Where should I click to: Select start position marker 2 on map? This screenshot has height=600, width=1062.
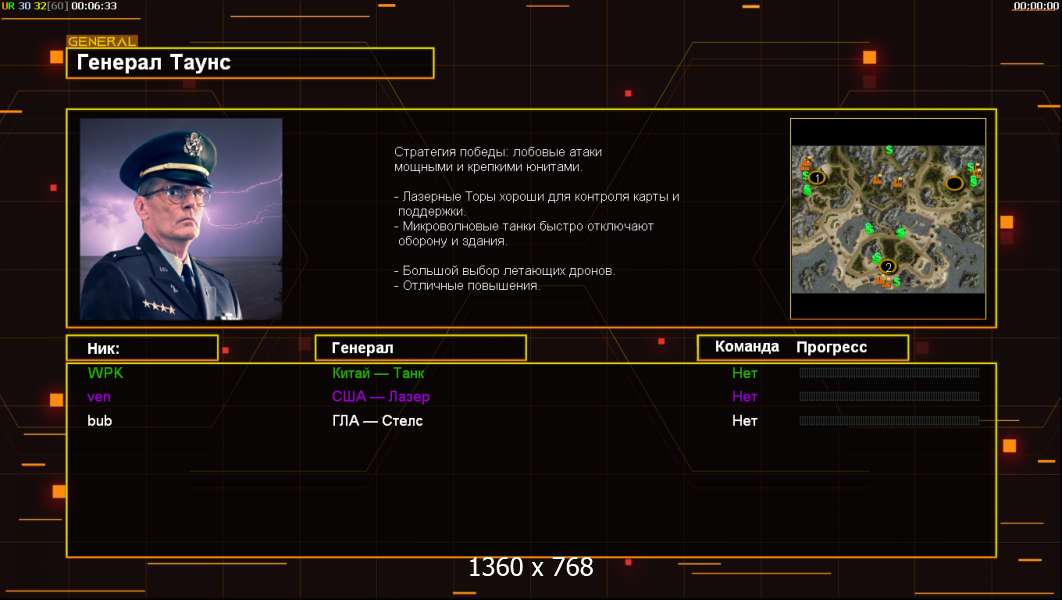pyautogui.click(x=888, y=267)
